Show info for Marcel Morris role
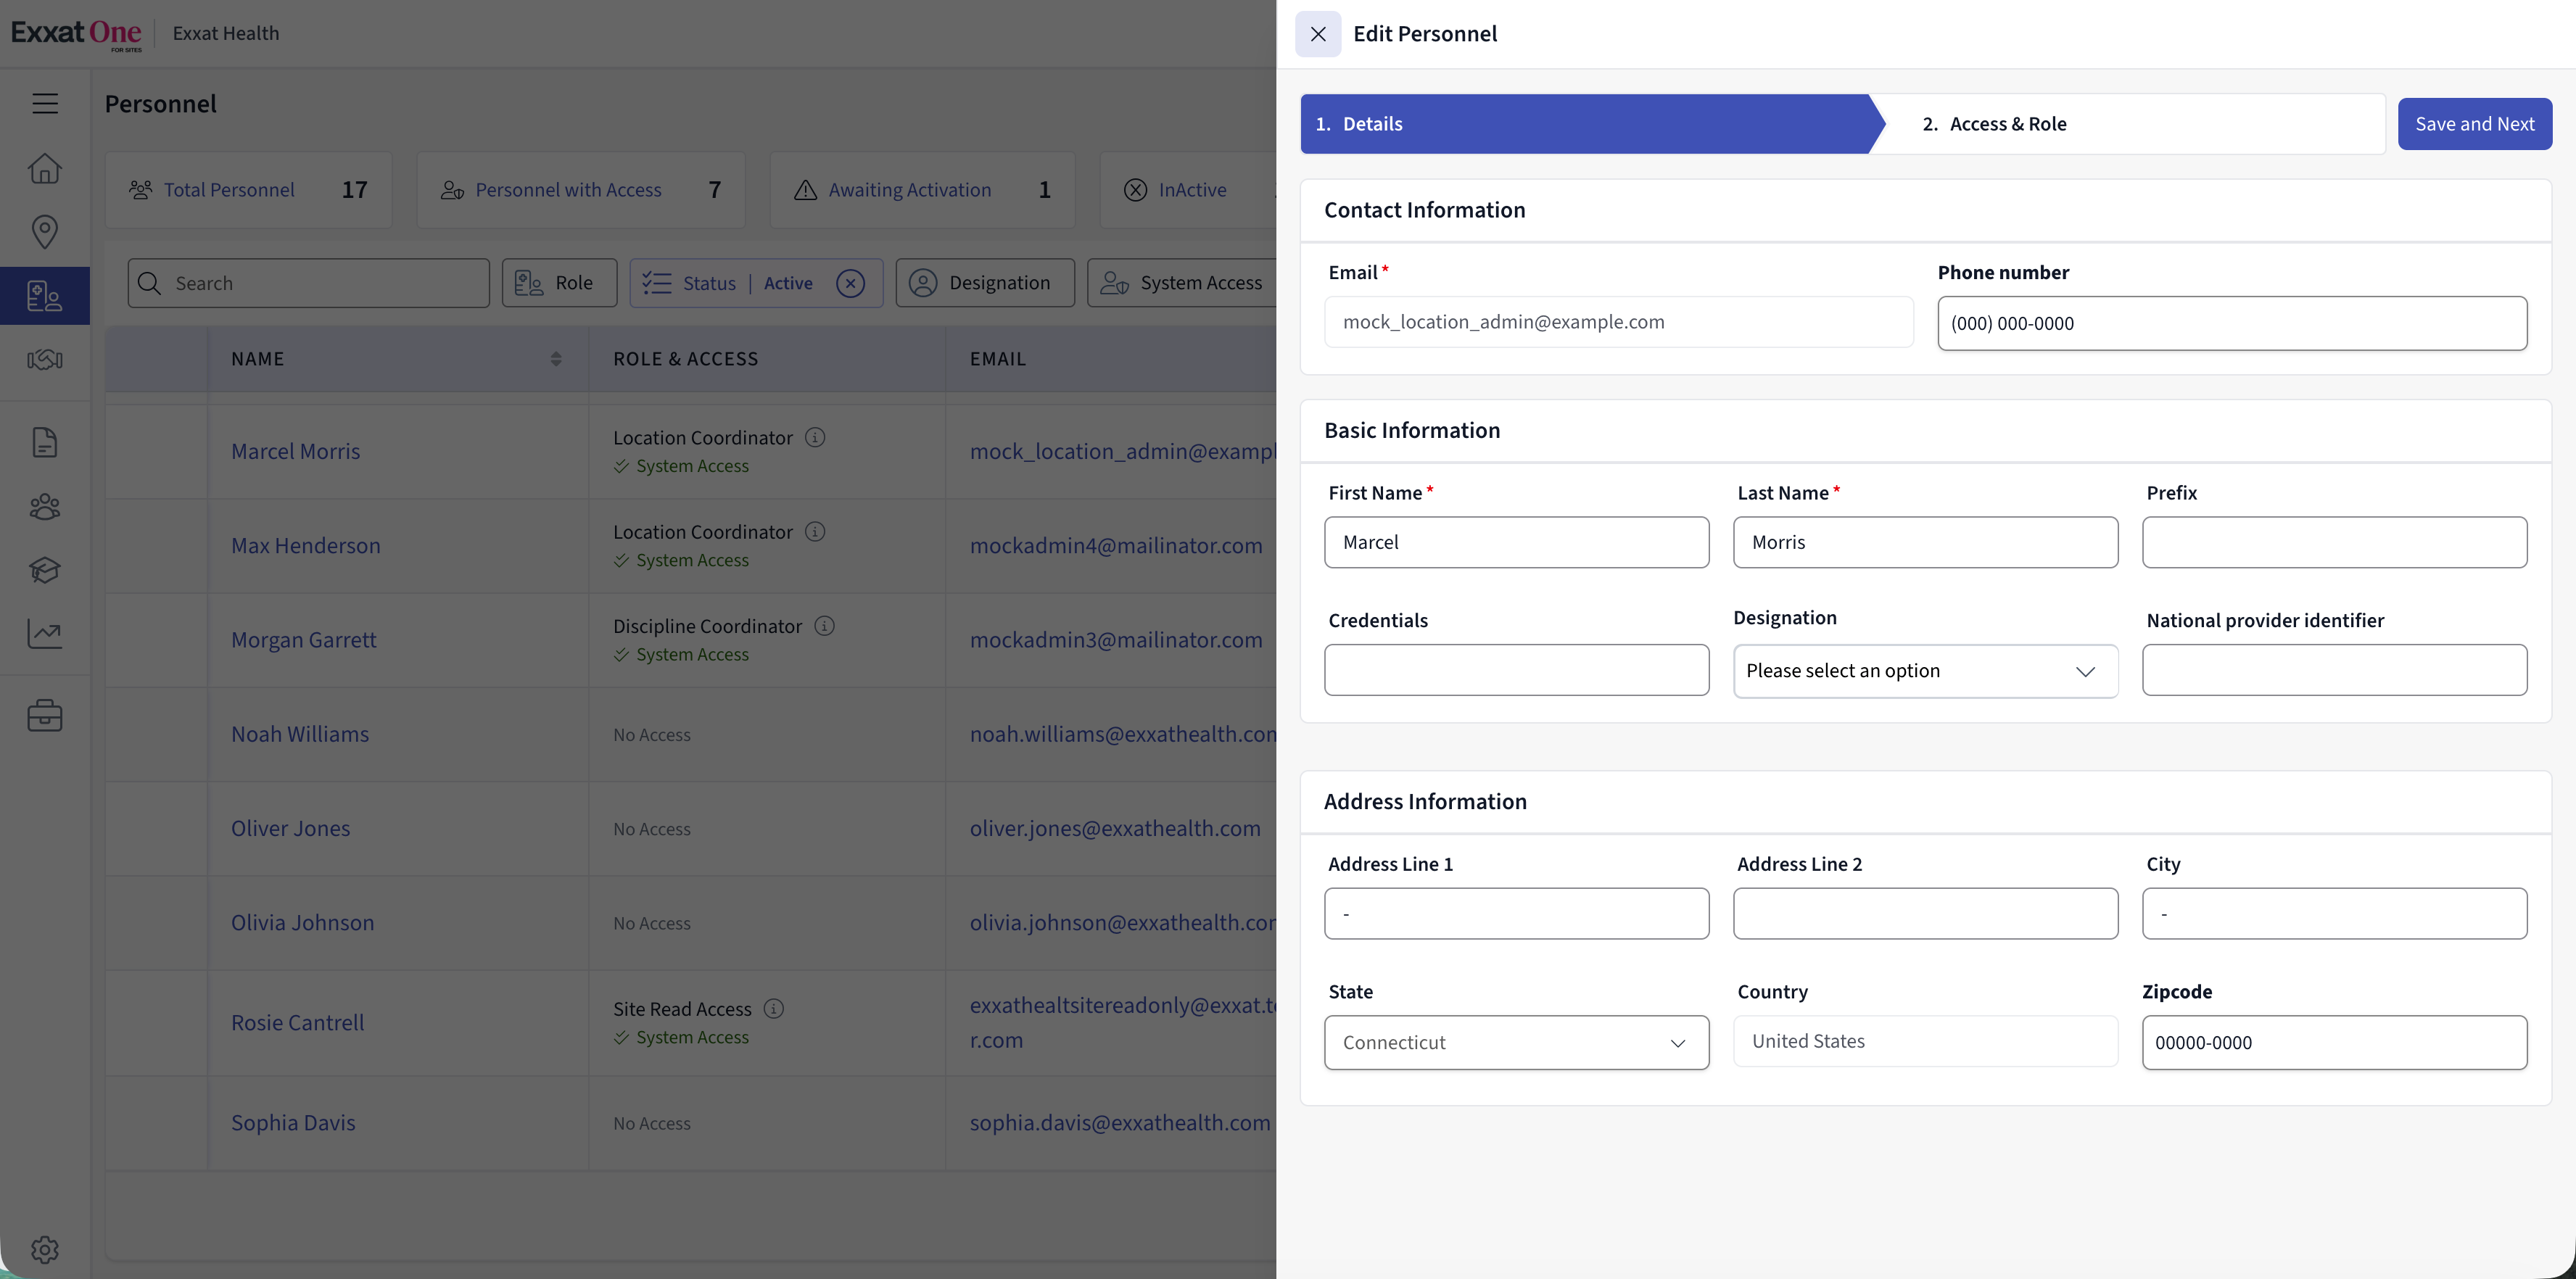 tap(815, 437)
